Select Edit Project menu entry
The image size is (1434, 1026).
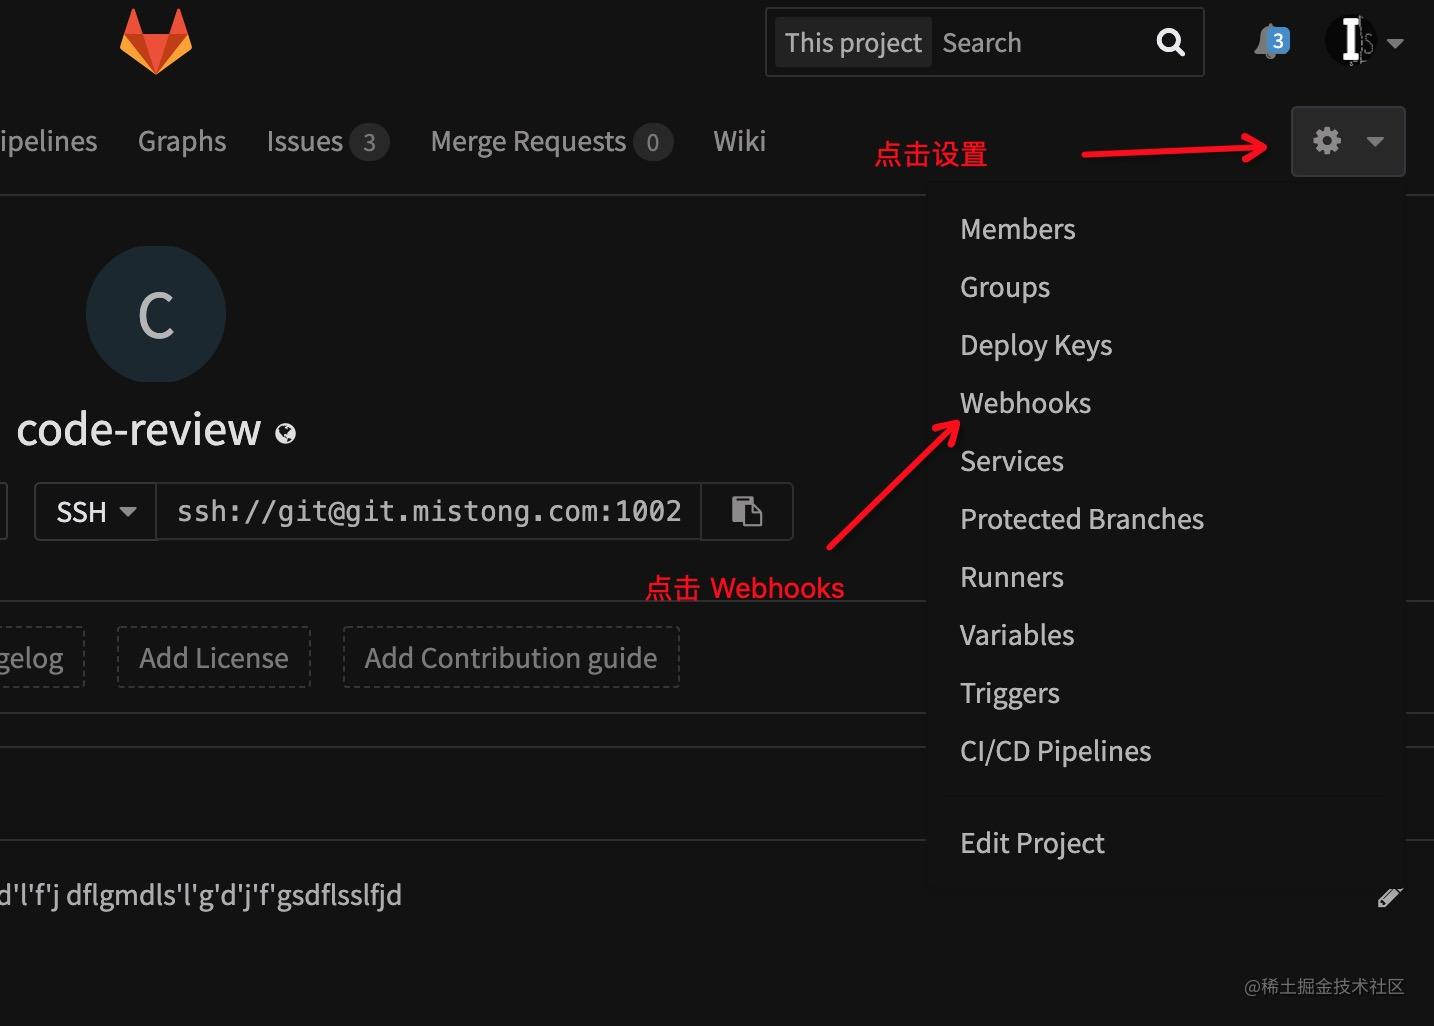(1032, 843)
